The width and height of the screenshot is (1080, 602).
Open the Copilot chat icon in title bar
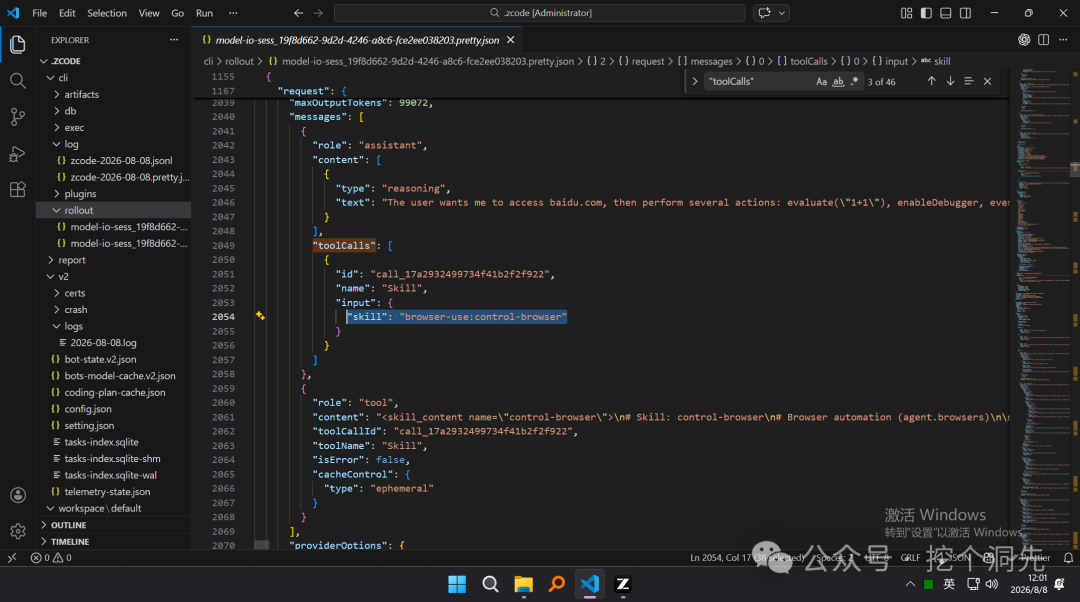coord(764,12)
